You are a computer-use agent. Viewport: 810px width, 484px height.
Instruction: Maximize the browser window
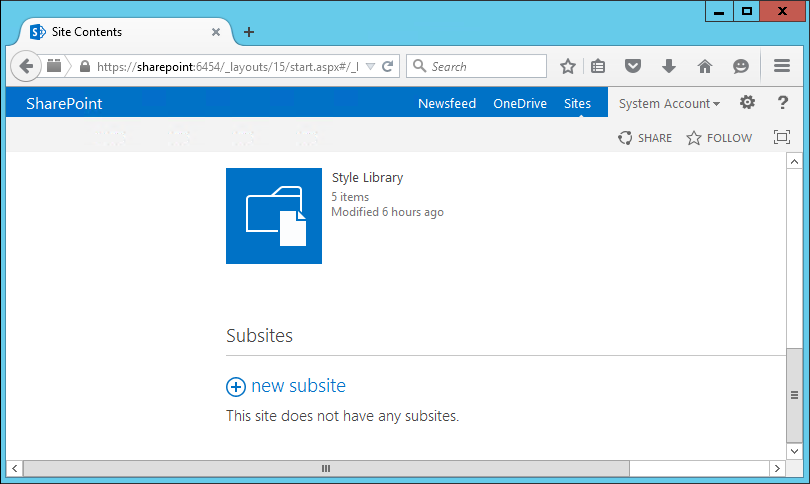coord(746,11)
